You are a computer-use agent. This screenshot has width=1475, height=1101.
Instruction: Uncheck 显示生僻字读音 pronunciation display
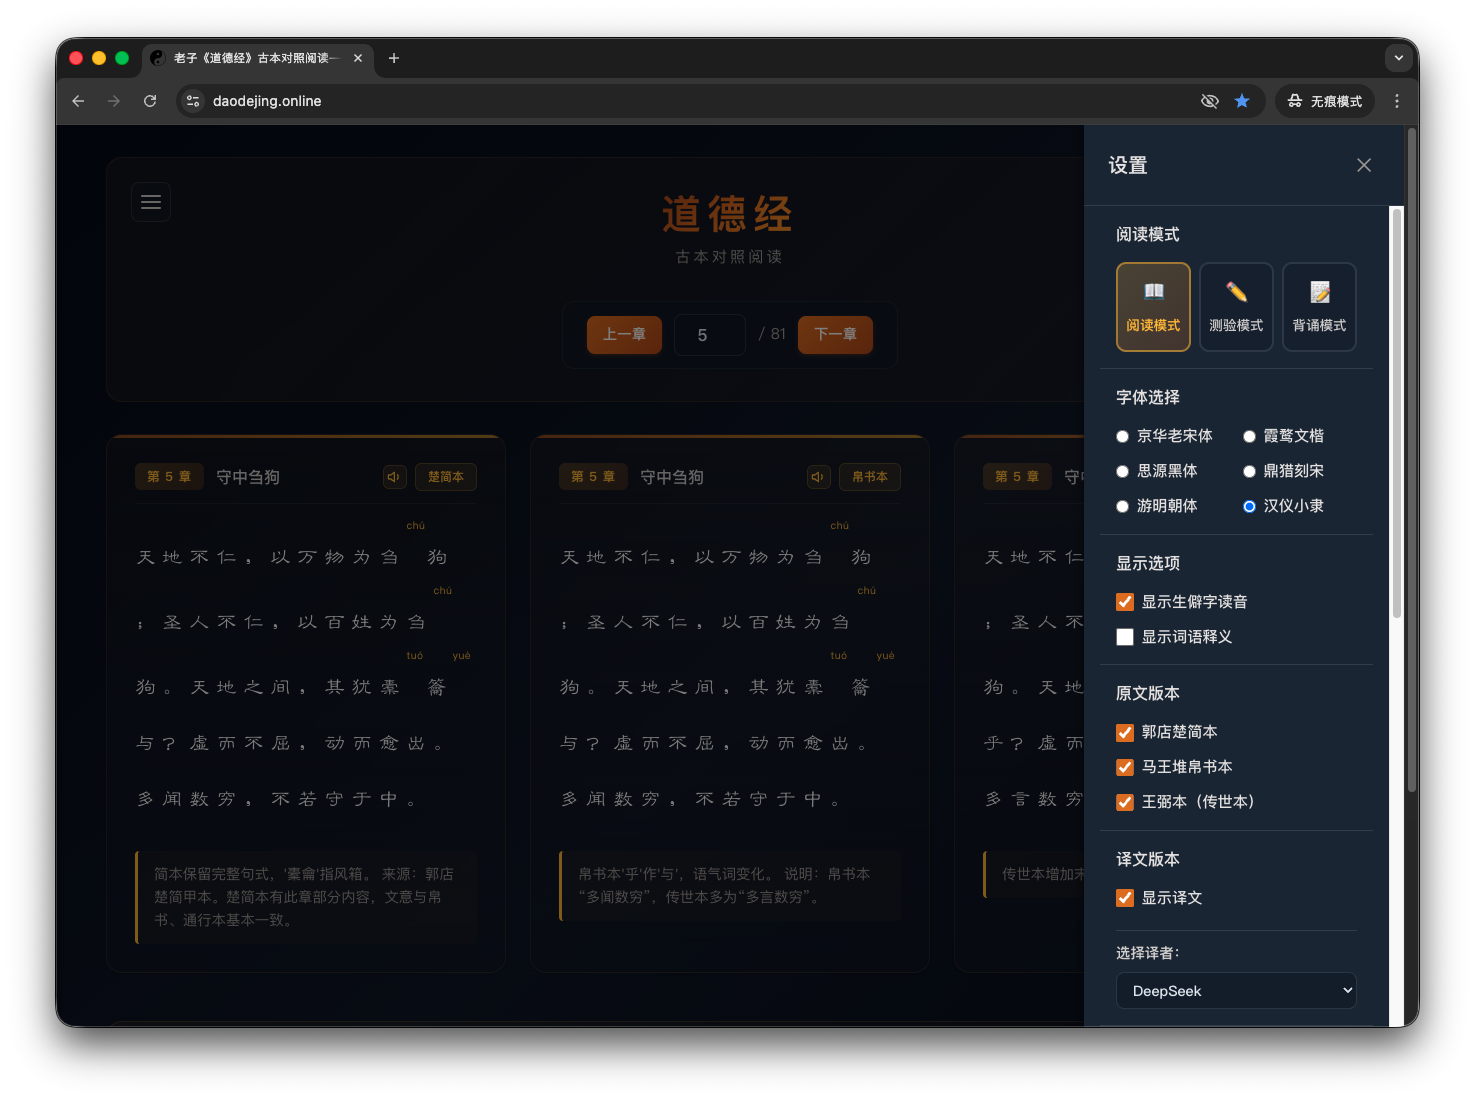click(x=1124, y=601)
